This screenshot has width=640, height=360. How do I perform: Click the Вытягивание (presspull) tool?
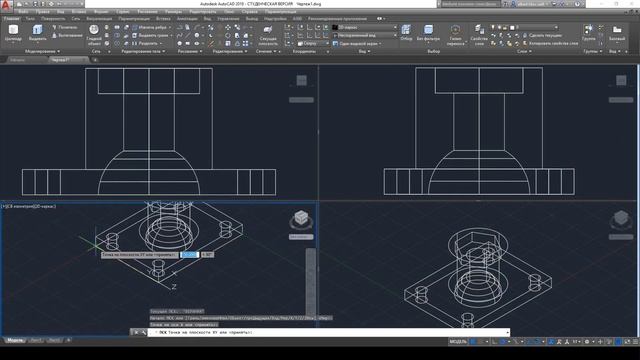tap(67, 36)
